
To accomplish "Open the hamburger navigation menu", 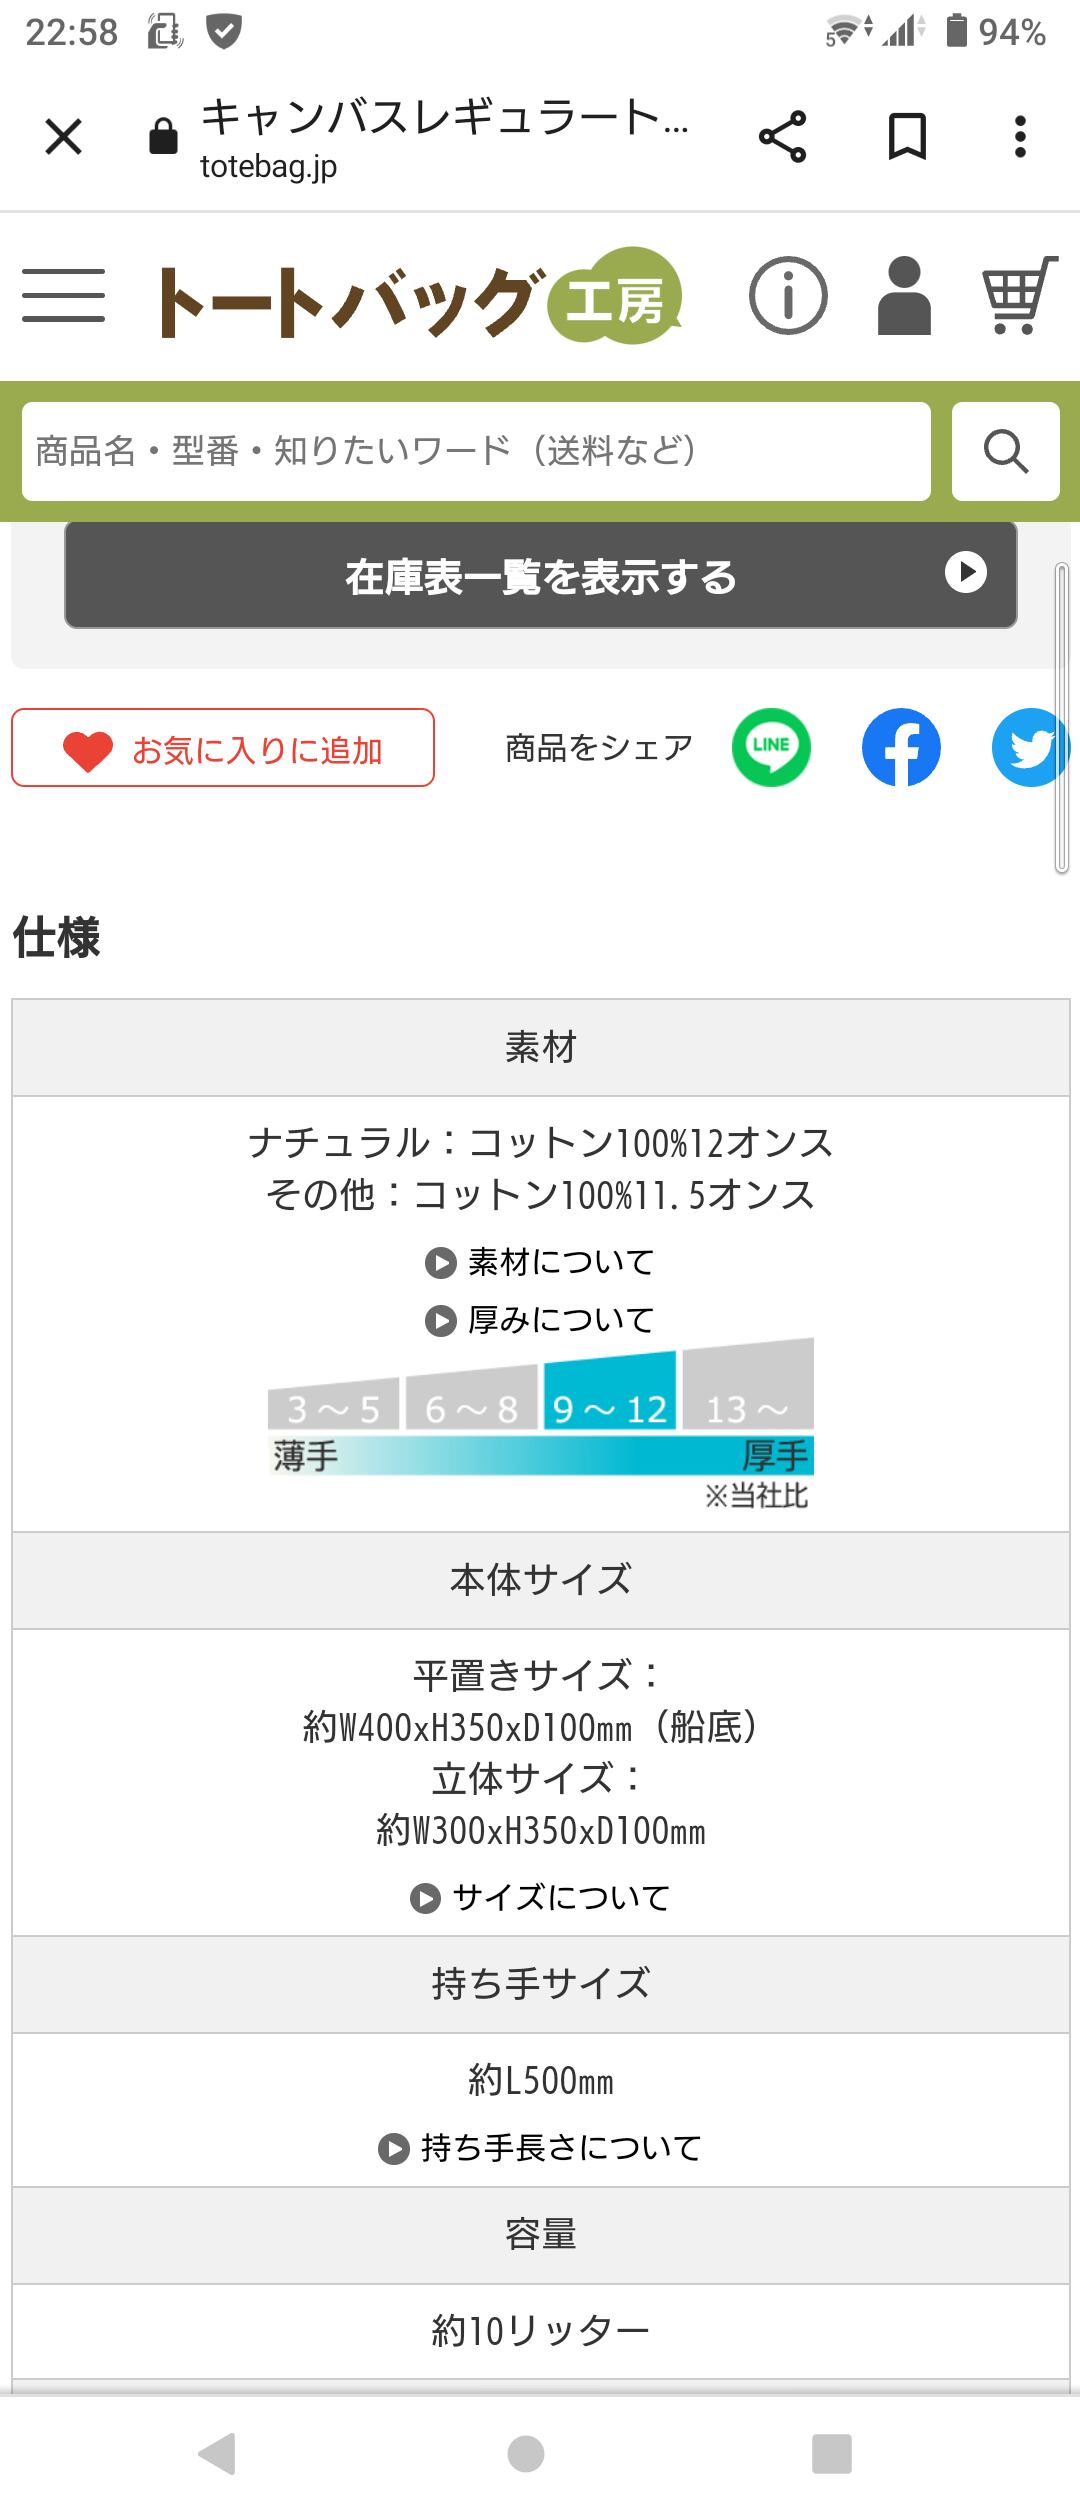I will [63, 296].
